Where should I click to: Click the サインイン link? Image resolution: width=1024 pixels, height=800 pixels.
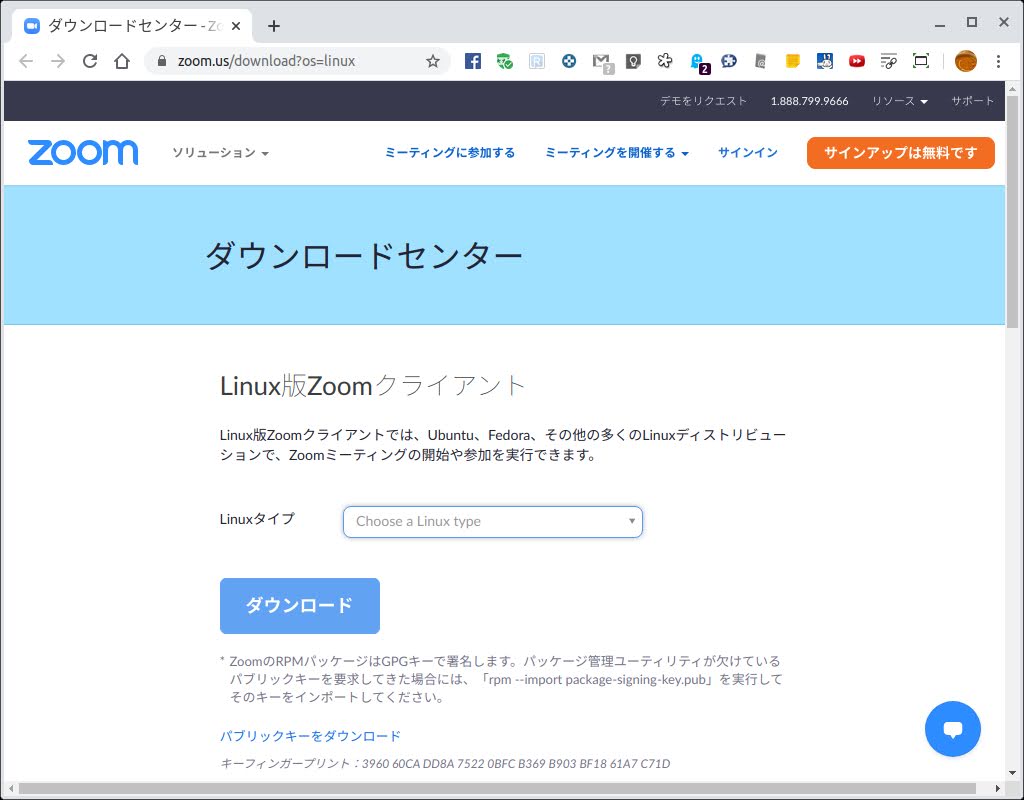click(x=748, y=153)
